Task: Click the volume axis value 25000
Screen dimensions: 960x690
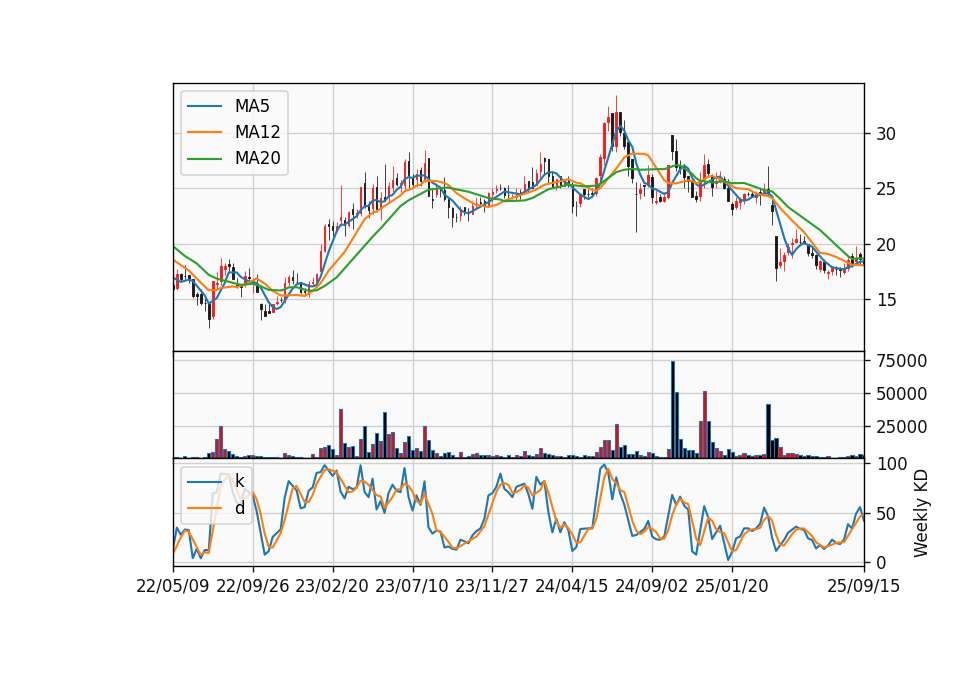Action: coord(901,427)
